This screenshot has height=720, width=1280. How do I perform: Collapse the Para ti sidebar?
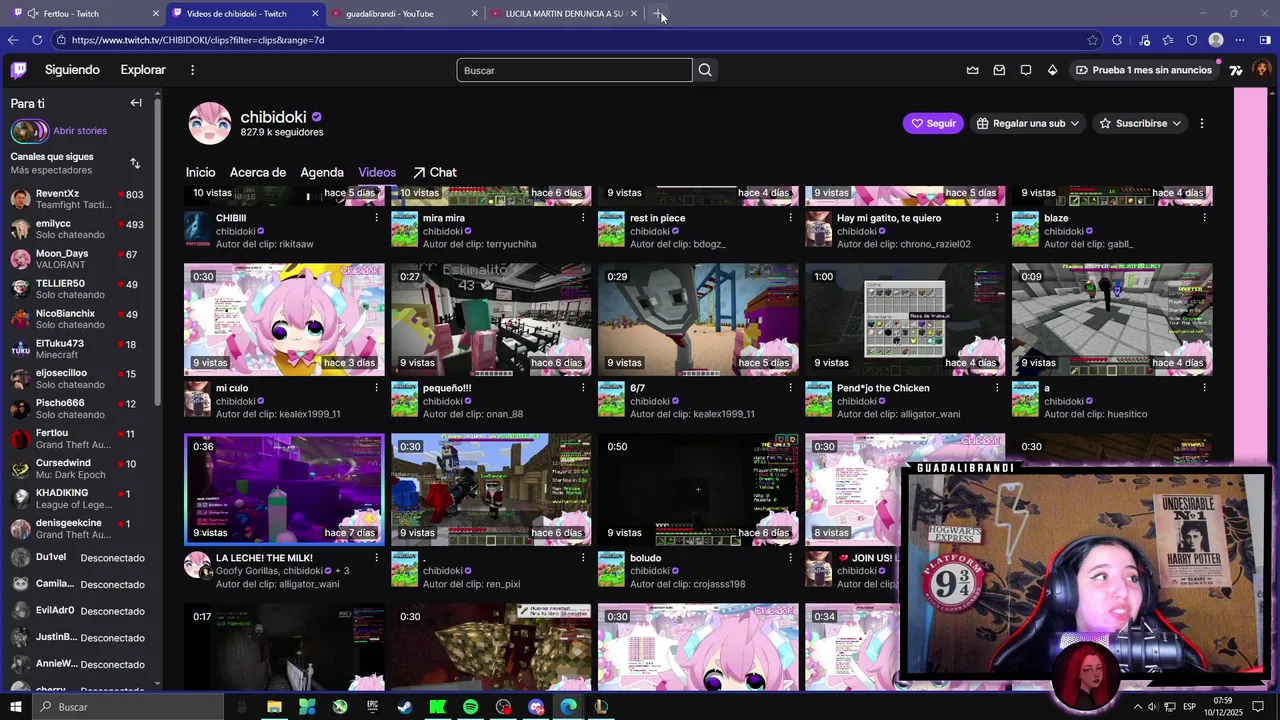click(136, 103)
